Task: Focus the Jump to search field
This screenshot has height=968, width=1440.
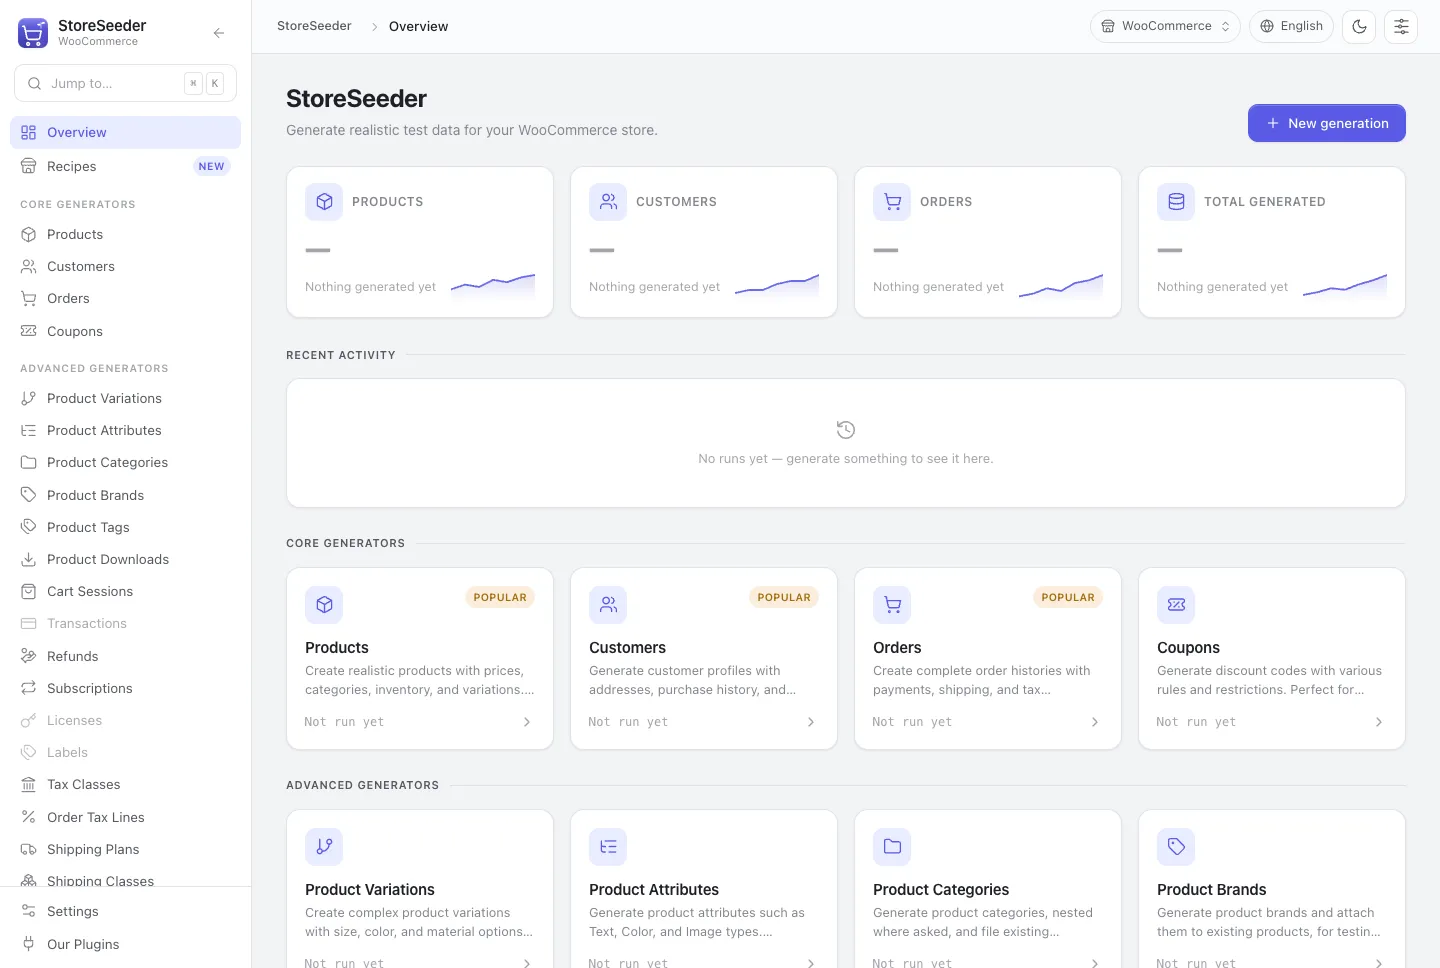Action: (x=125, y=83)
